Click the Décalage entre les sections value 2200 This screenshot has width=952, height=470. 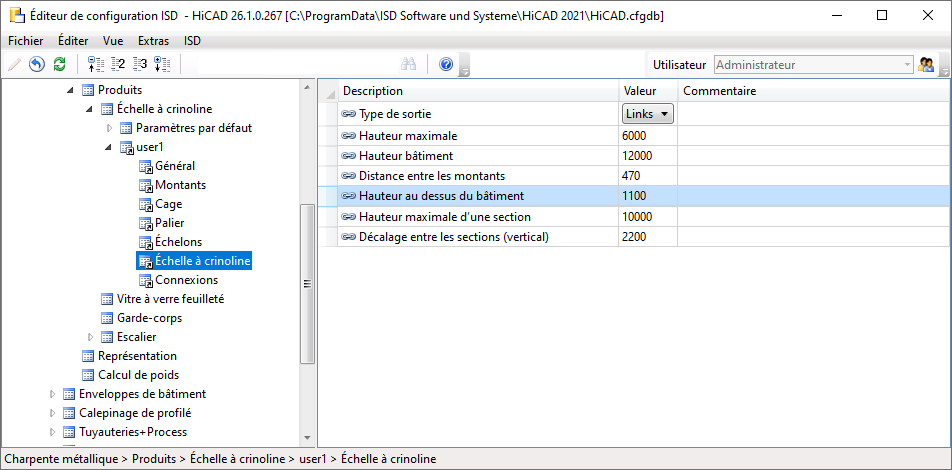(x=648, y=237)
